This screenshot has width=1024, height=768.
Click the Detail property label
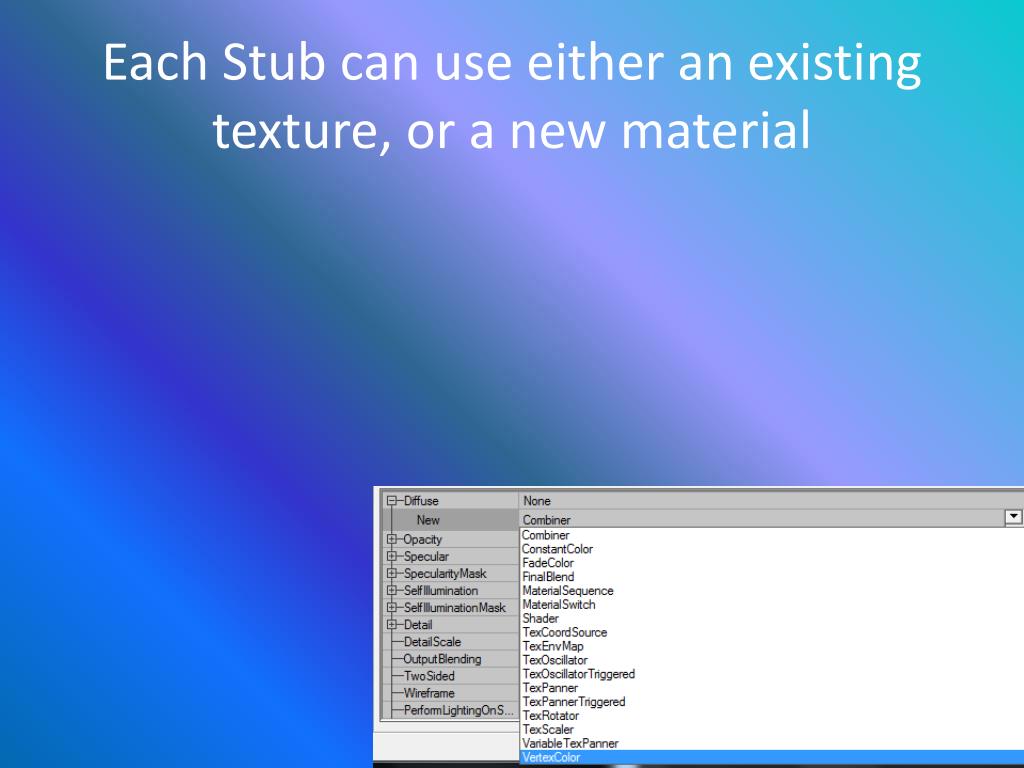pos(417,624)
